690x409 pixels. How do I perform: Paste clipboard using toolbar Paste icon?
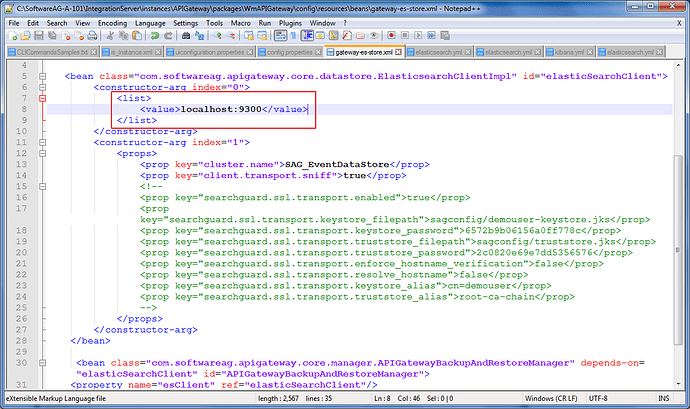click(136, 36)
